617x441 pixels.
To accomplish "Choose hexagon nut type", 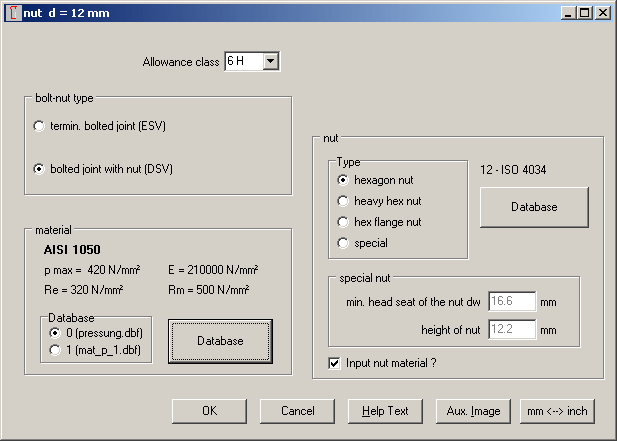I will coord(344,180).
